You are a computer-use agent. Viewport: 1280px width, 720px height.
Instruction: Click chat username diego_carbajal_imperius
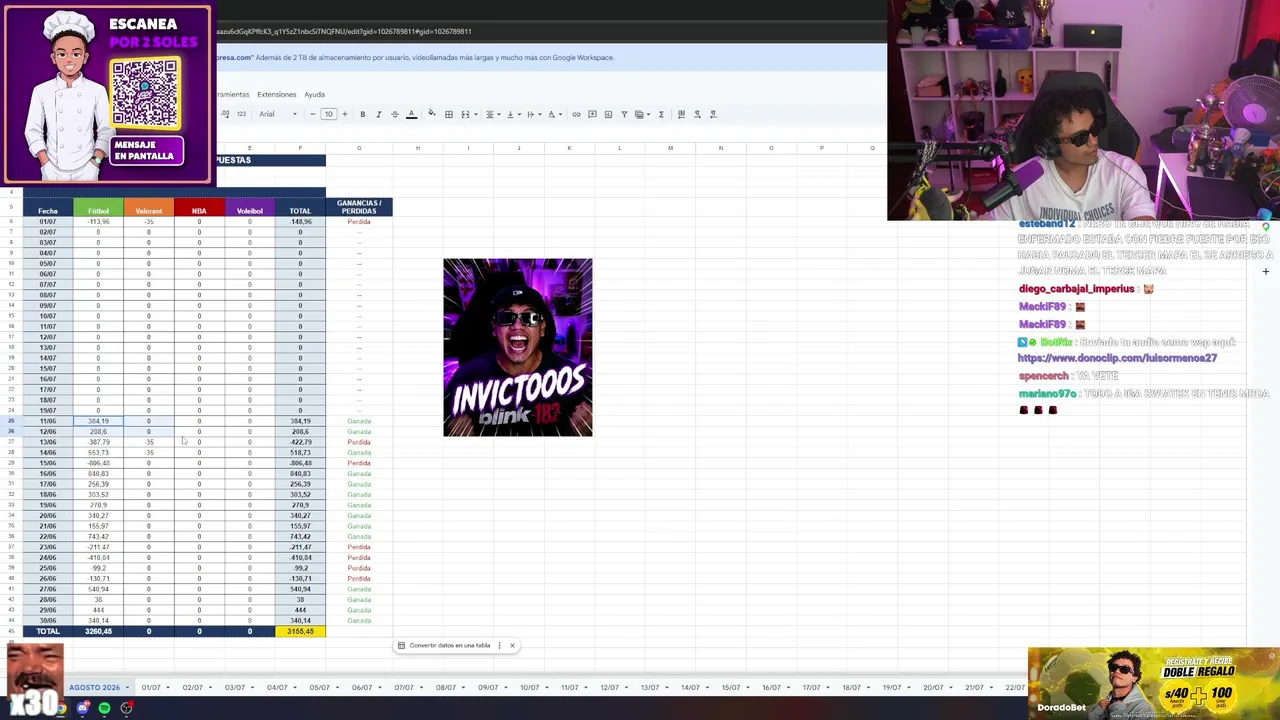[x=1076, y=289]
